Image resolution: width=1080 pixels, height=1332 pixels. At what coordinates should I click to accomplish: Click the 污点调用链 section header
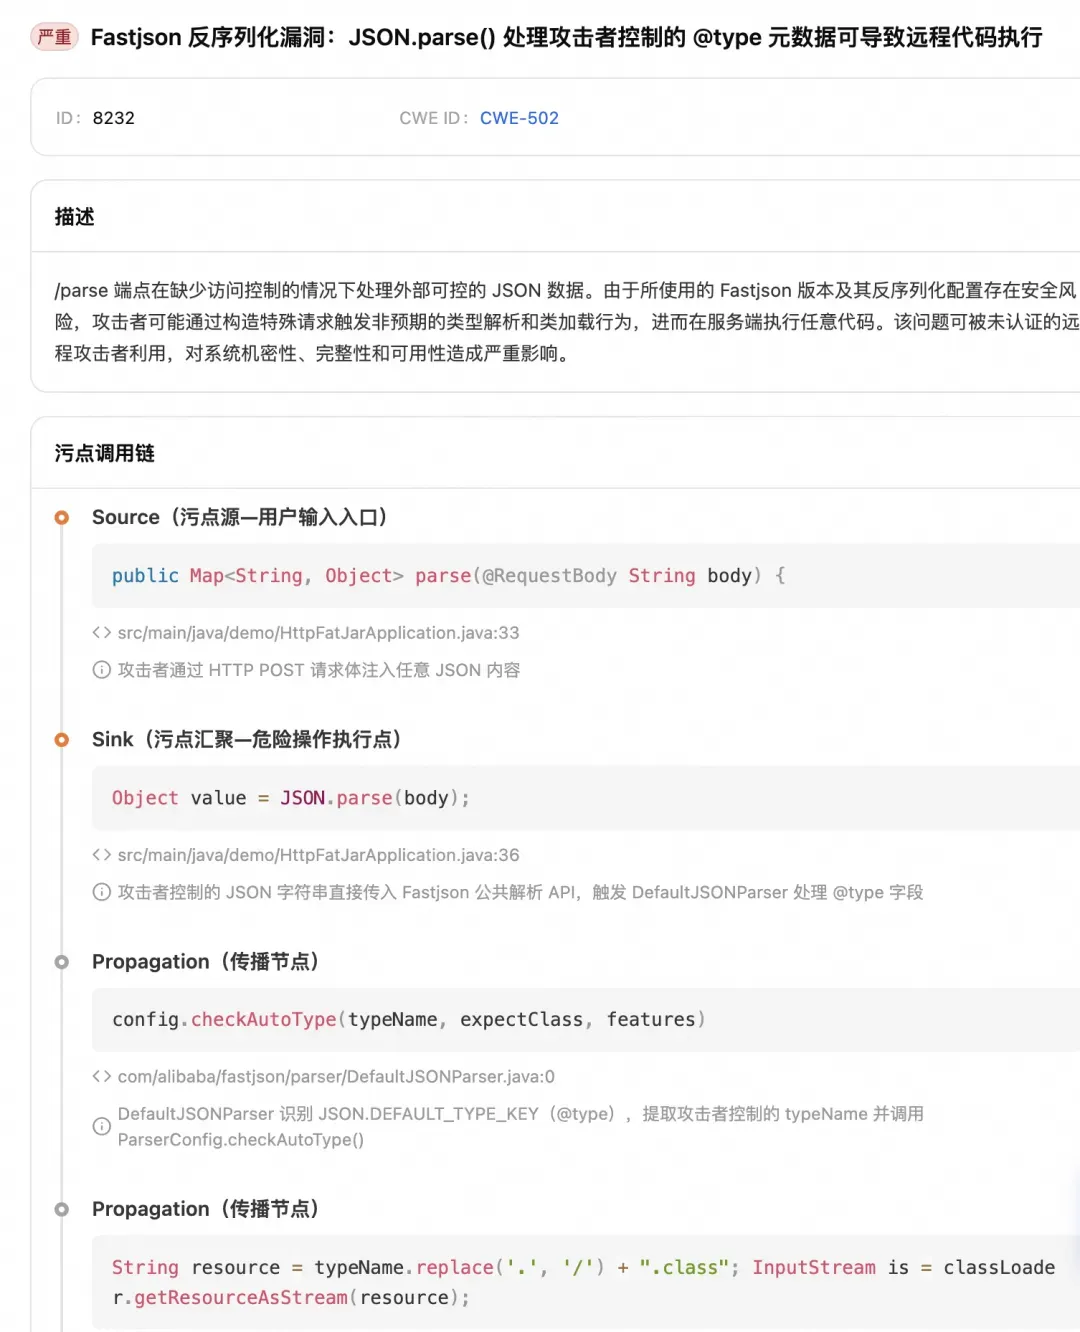pyautogui.click(x=104, y=453)
